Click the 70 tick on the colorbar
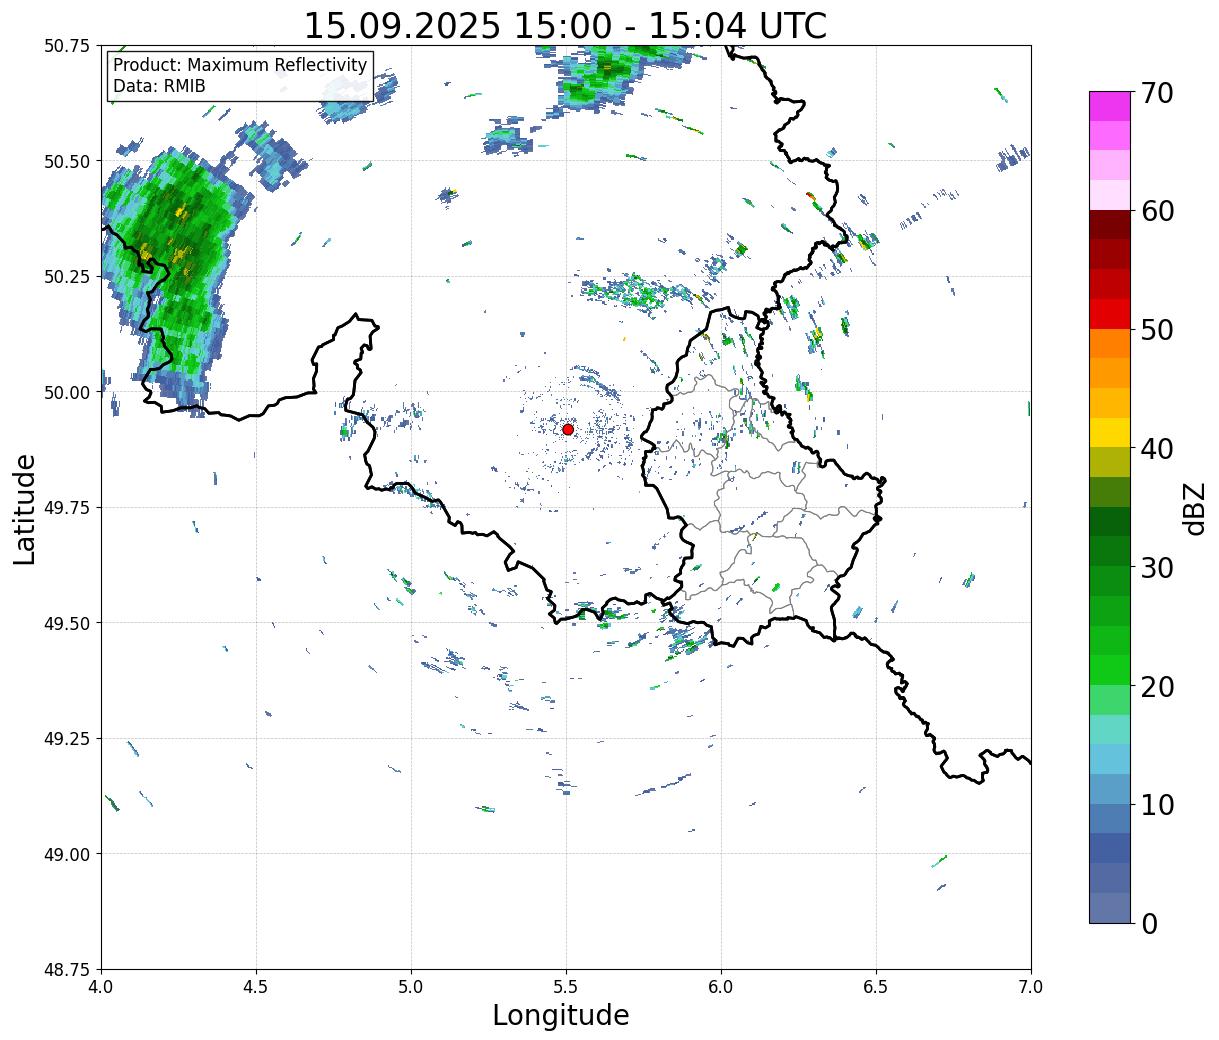This screenshot has height=1040, width=1219. point(1156,93)
